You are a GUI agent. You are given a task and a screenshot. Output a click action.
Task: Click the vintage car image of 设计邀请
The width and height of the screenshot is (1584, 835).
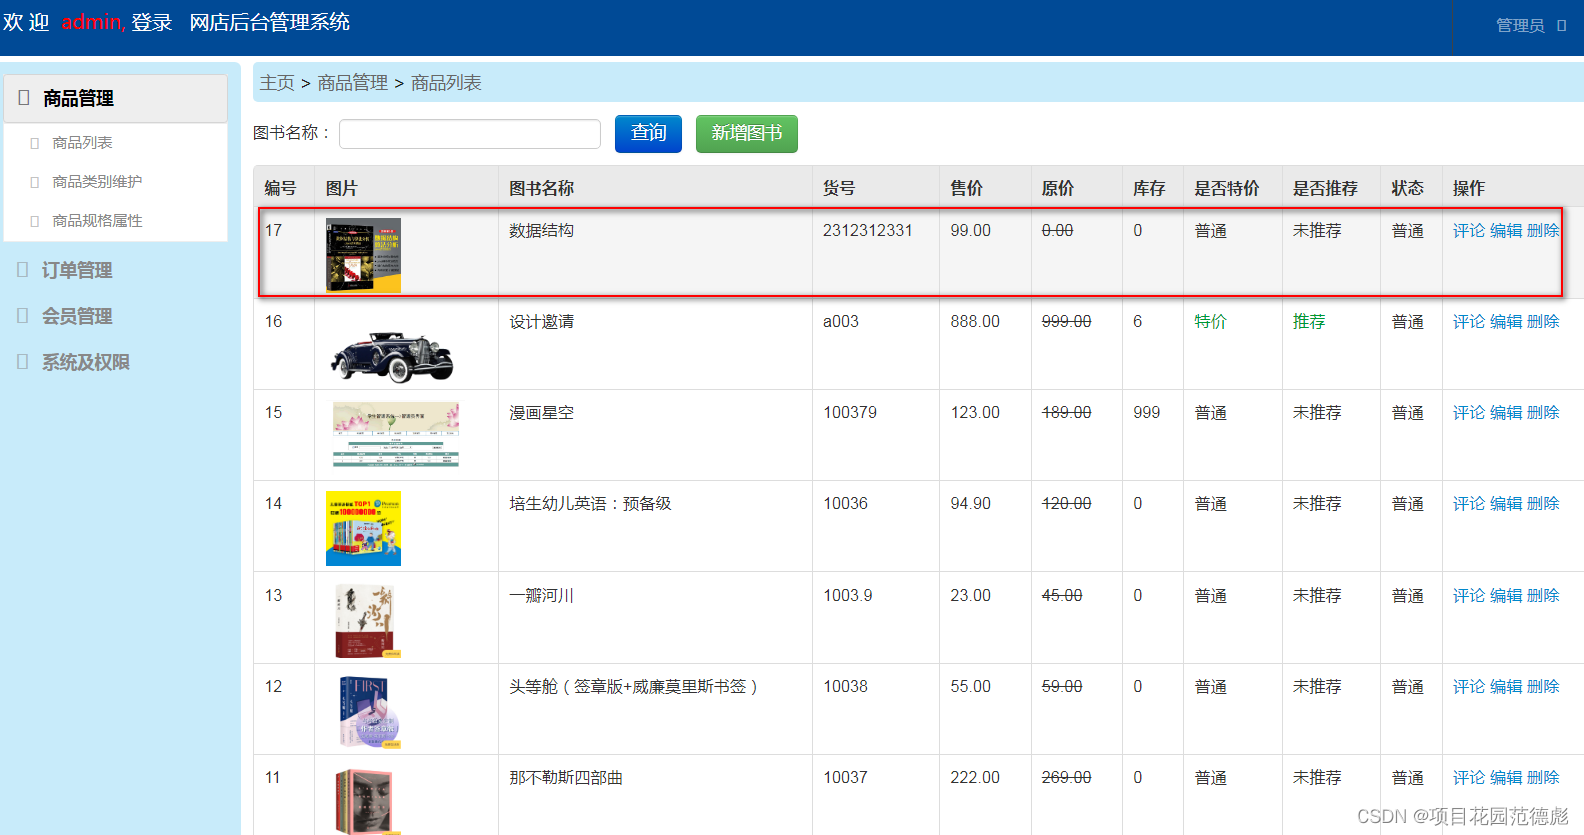pos(392,357)
